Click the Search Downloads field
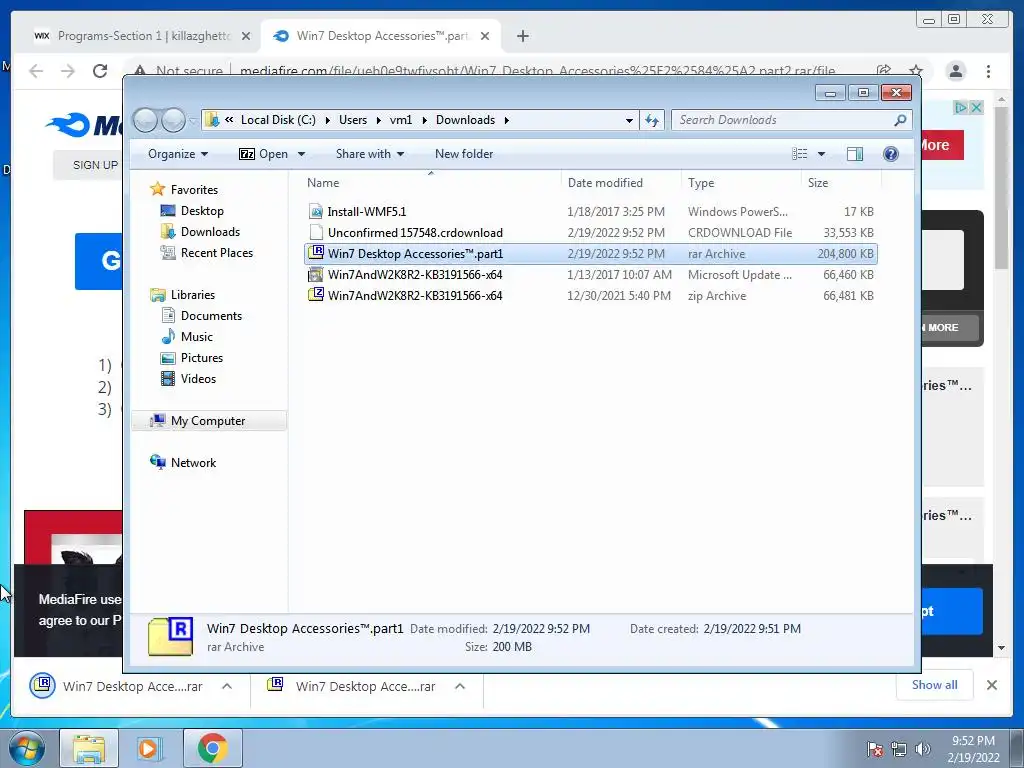Image resolution: width=1024 pixels, height=768 pixels. [x=784, y=120]
